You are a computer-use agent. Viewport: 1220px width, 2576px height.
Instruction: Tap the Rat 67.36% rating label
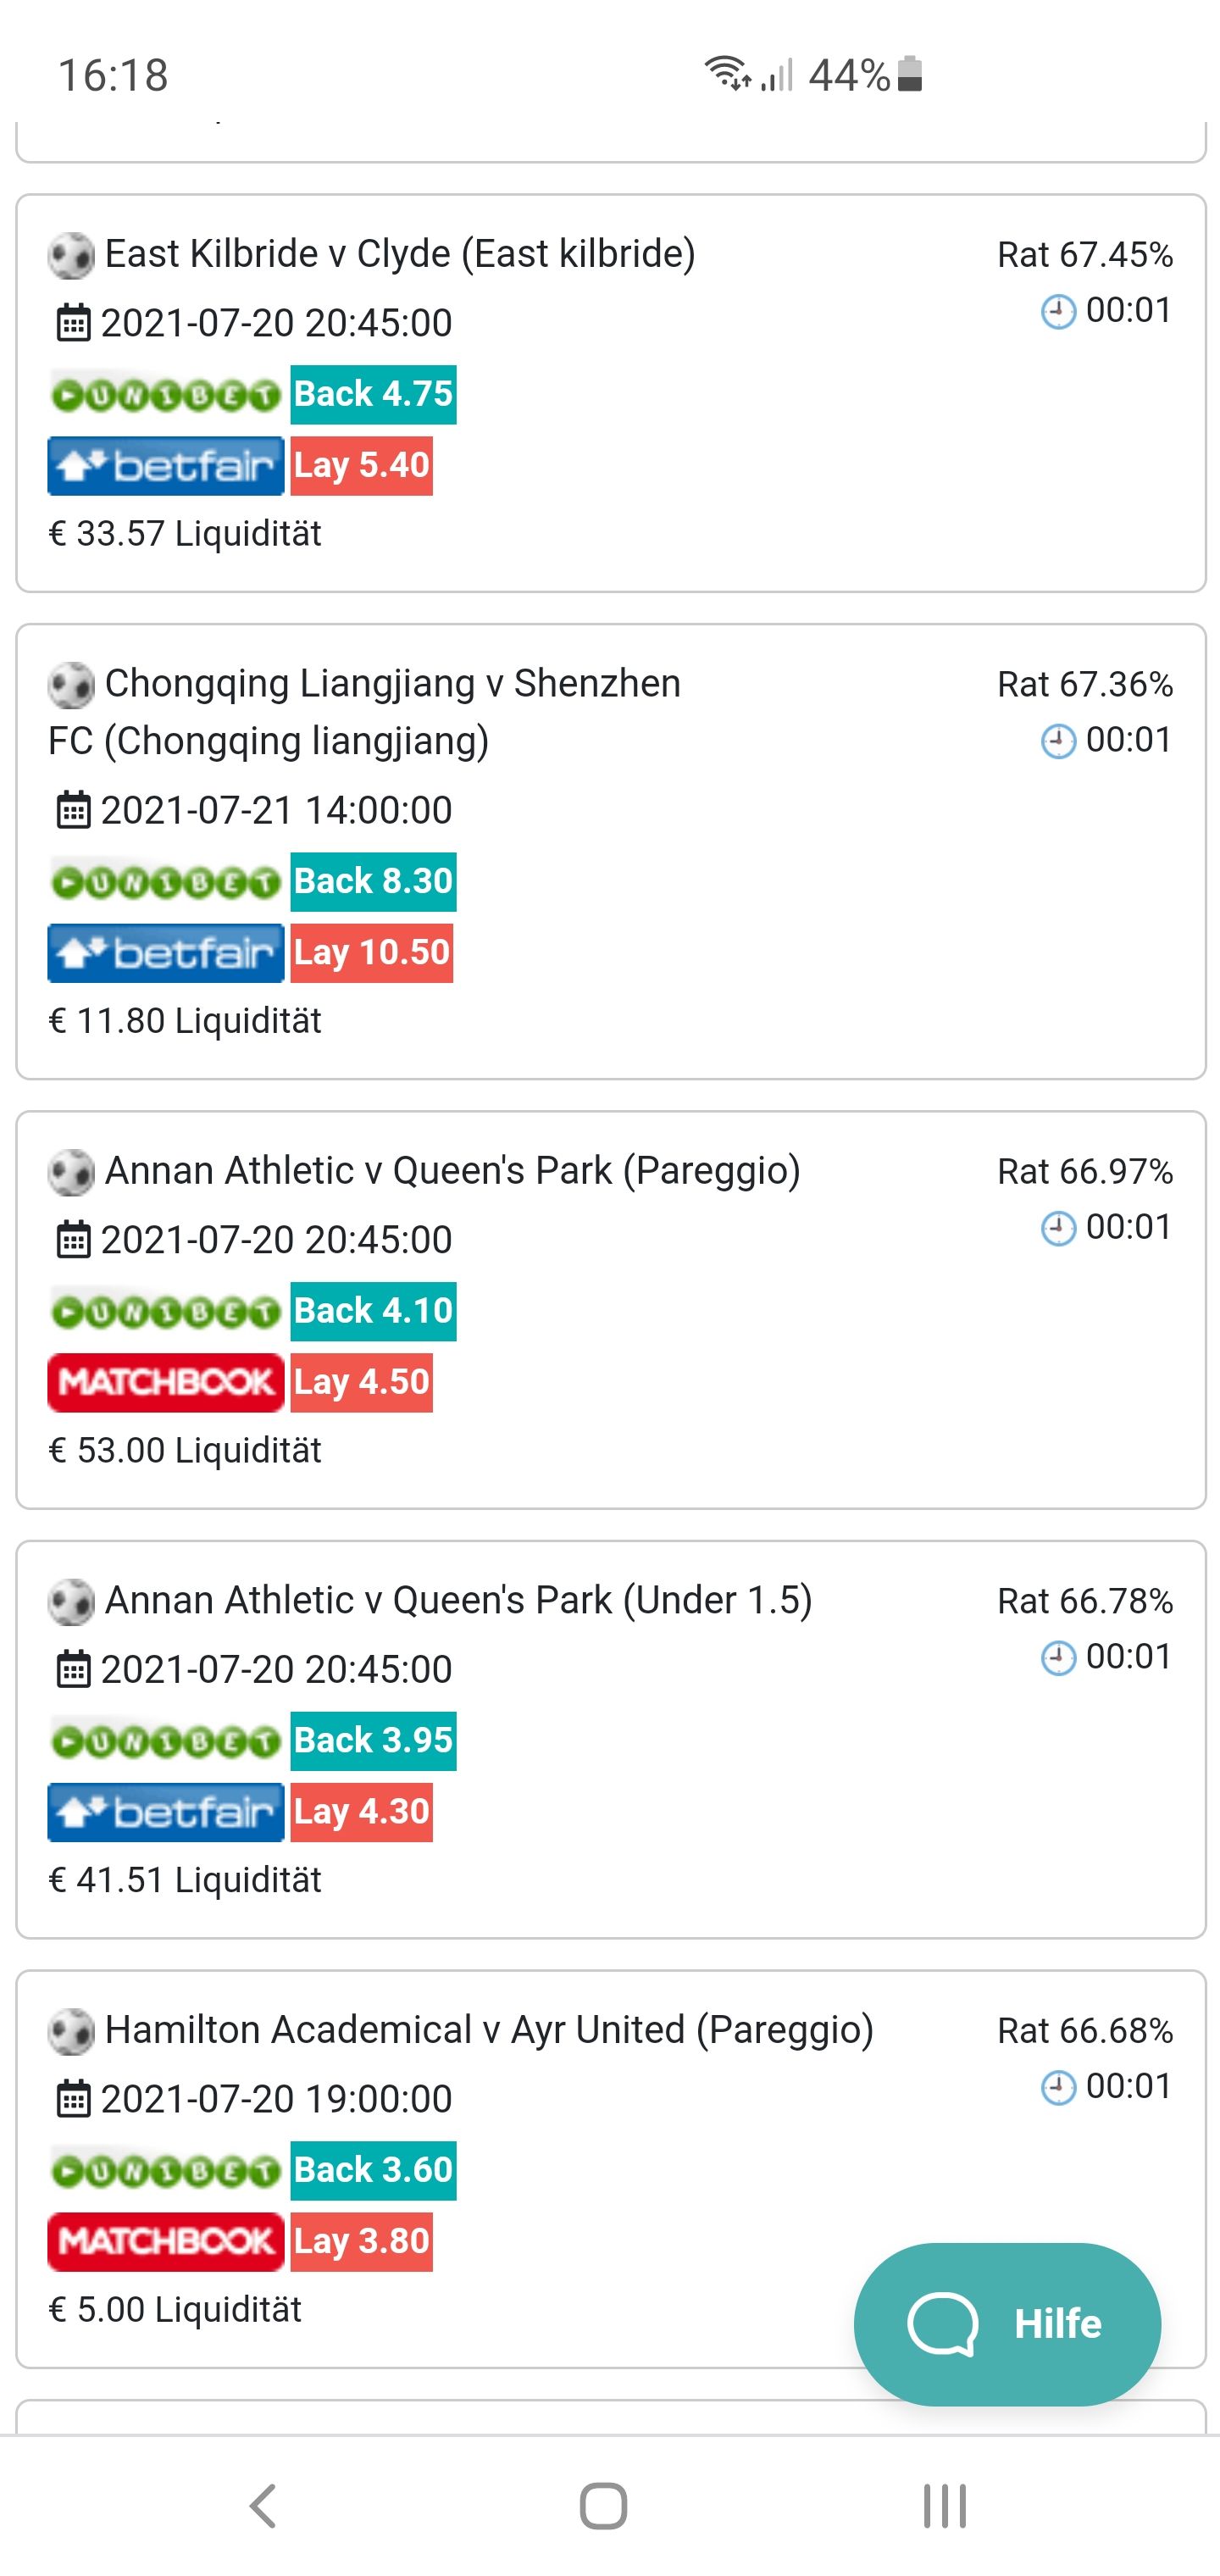tap(1085, 685)
